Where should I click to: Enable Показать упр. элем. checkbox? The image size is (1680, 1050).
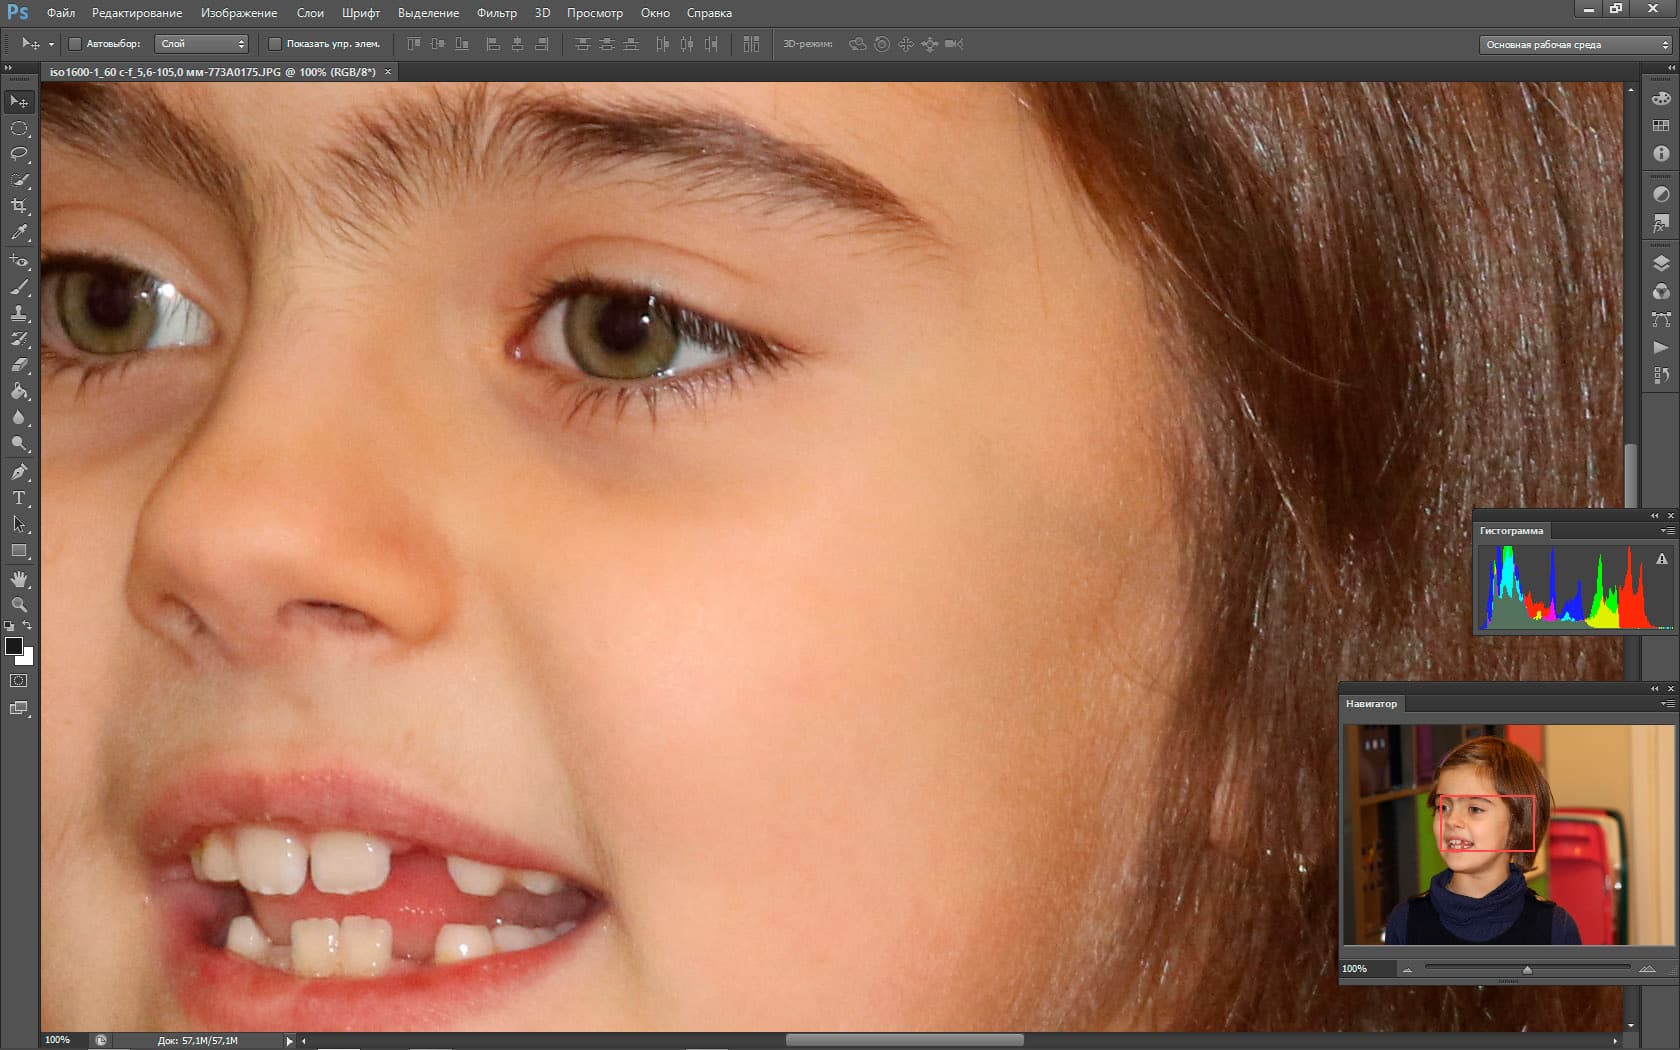pos(275,44)
